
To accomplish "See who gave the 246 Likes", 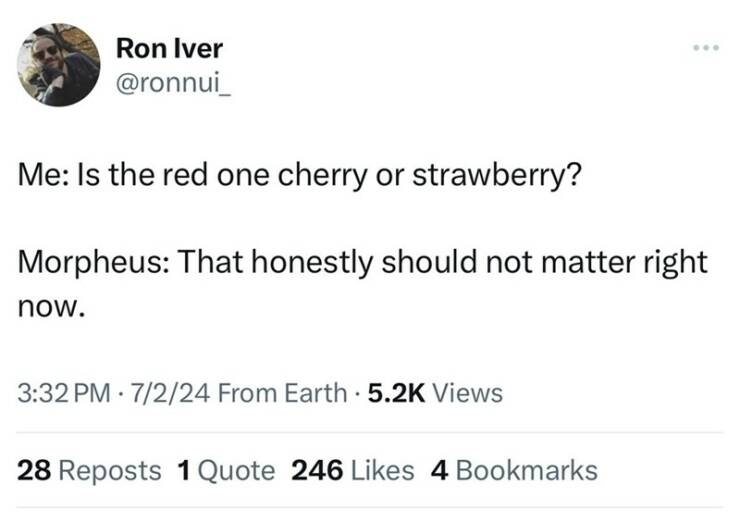I will [351, 470].
